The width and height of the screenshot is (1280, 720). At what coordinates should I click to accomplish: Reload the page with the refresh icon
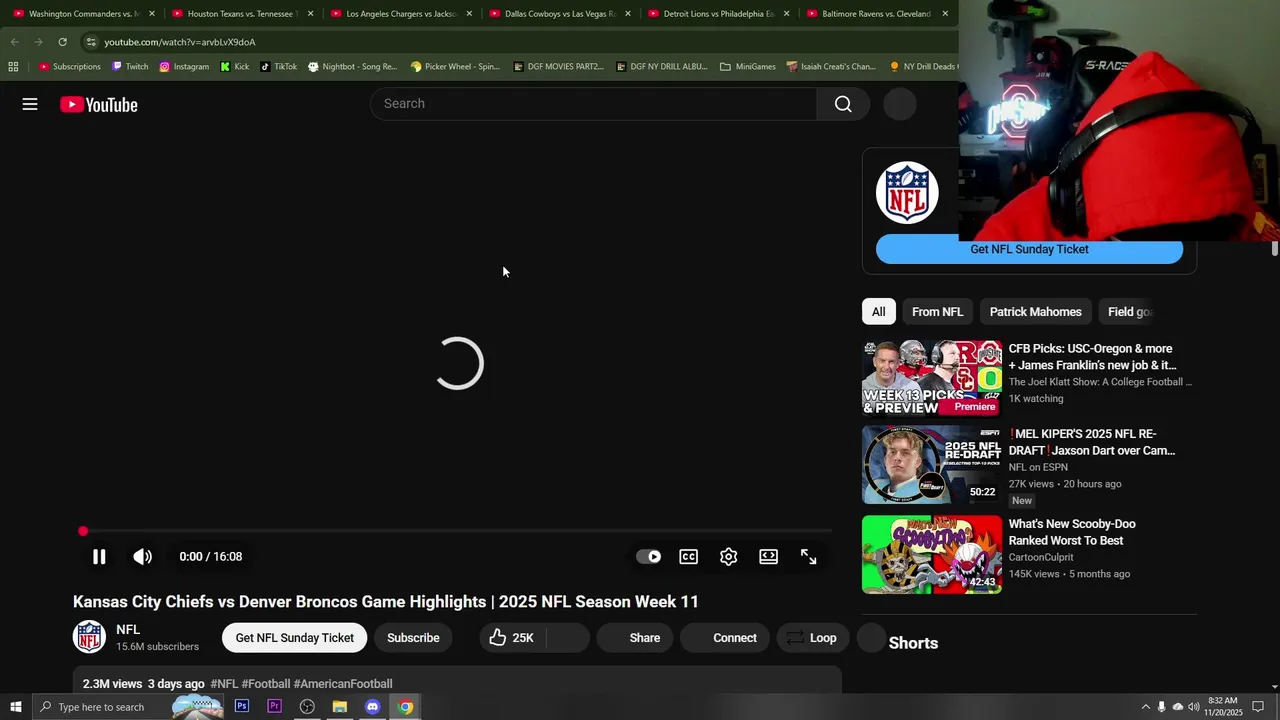point(62,42)
